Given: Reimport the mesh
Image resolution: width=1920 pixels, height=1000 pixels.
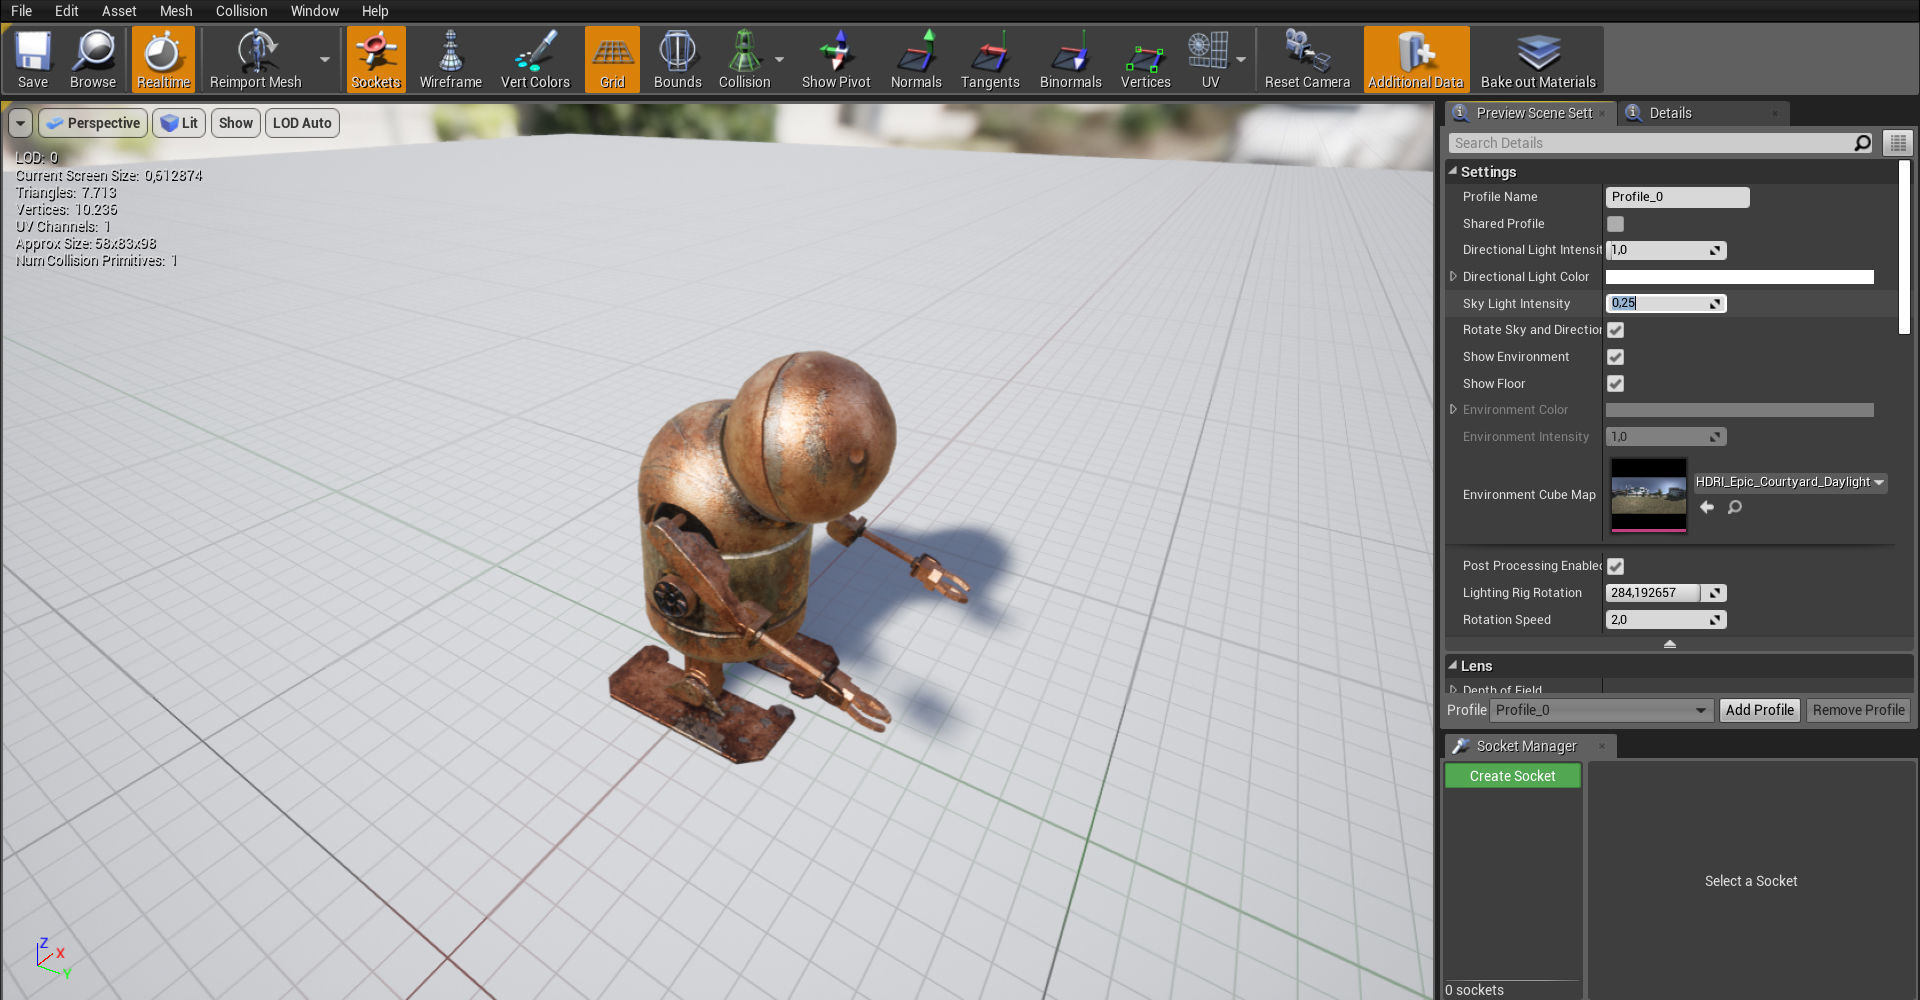Looking at the screenshot, I should (x=256, y=60).
